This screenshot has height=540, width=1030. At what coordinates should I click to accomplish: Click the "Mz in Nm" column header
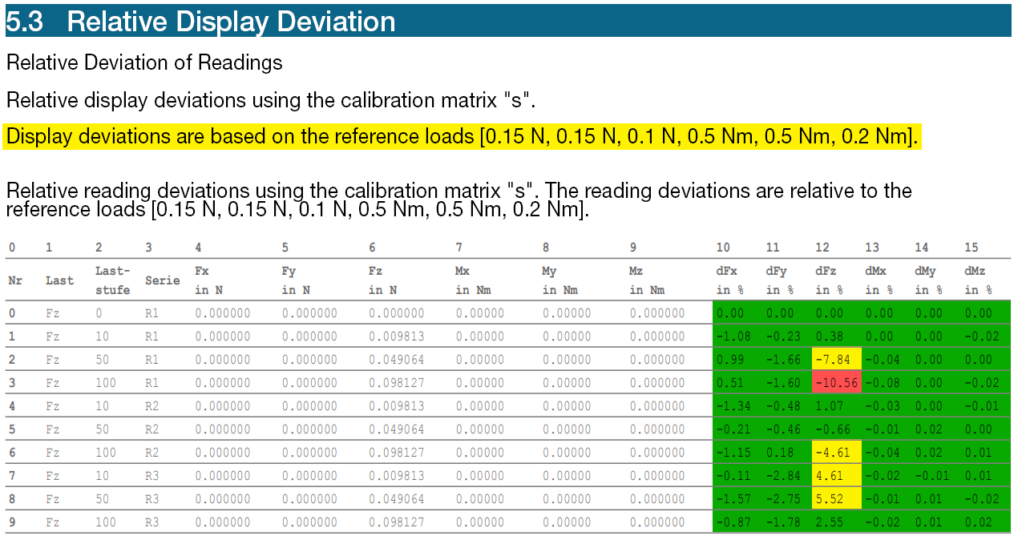pyautogui.click(x=647, y=281)
